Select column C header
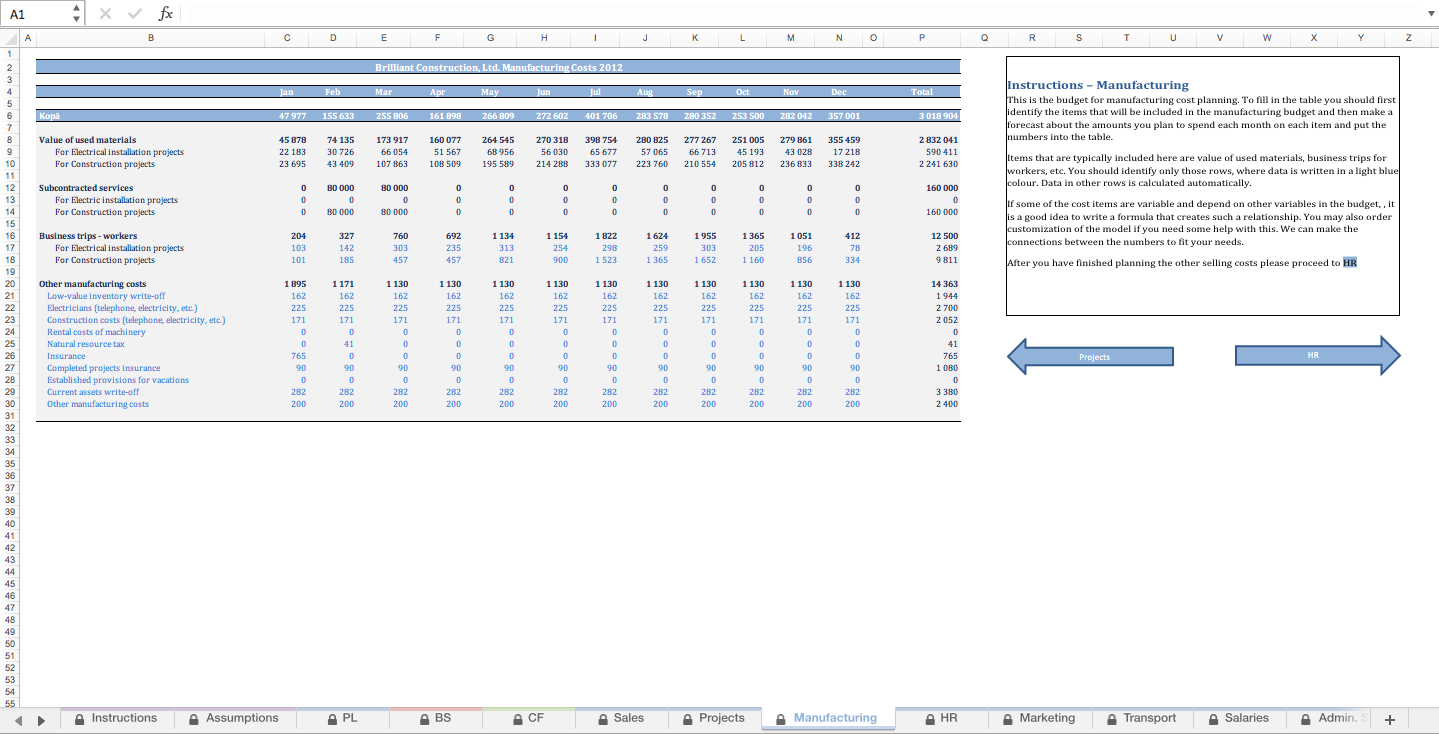Screen dimensions: 1439x734 (x=287, y=38)
